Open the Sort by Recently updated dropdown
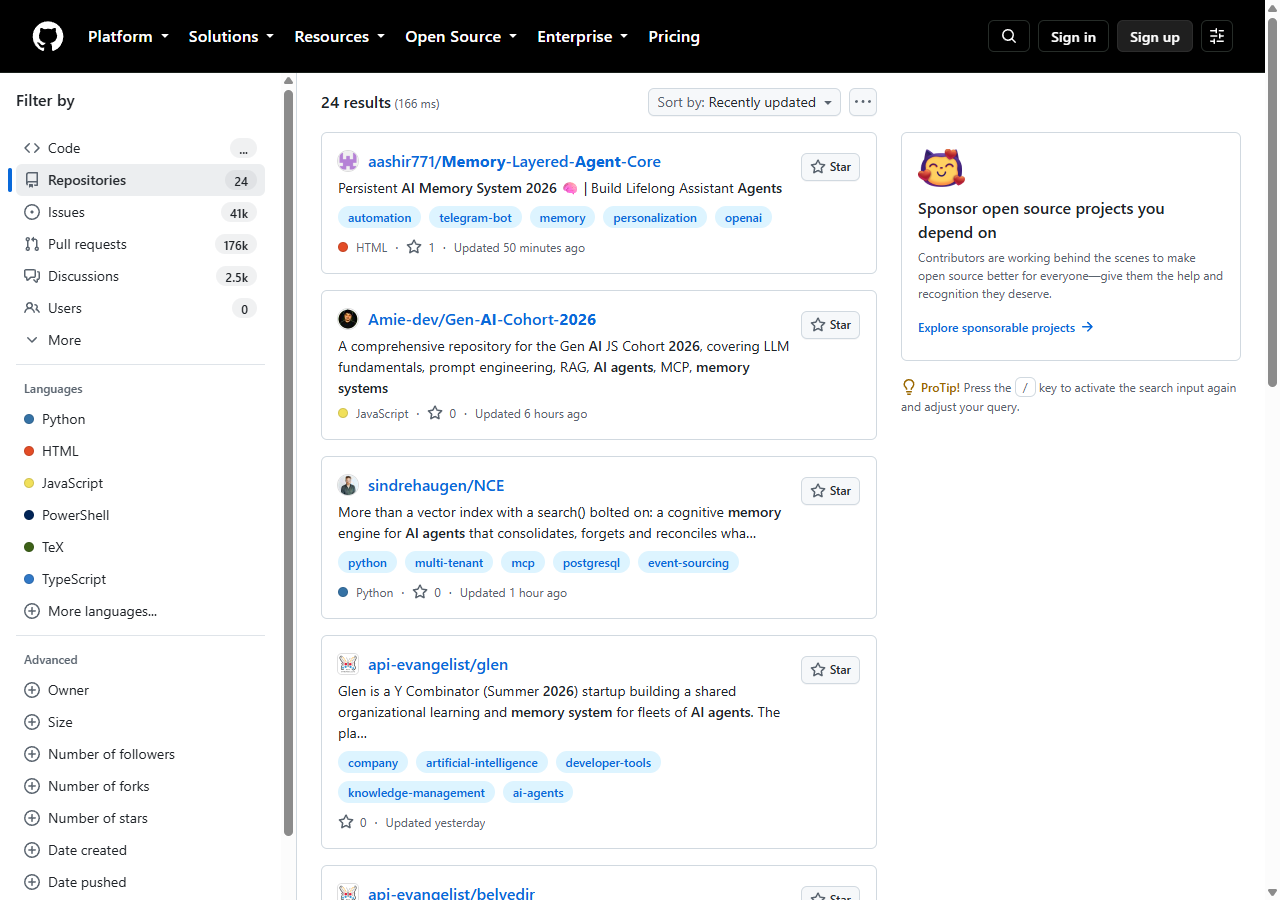Image resolution: width=1280 pixels, height=900 pixels. click(745, 102)
